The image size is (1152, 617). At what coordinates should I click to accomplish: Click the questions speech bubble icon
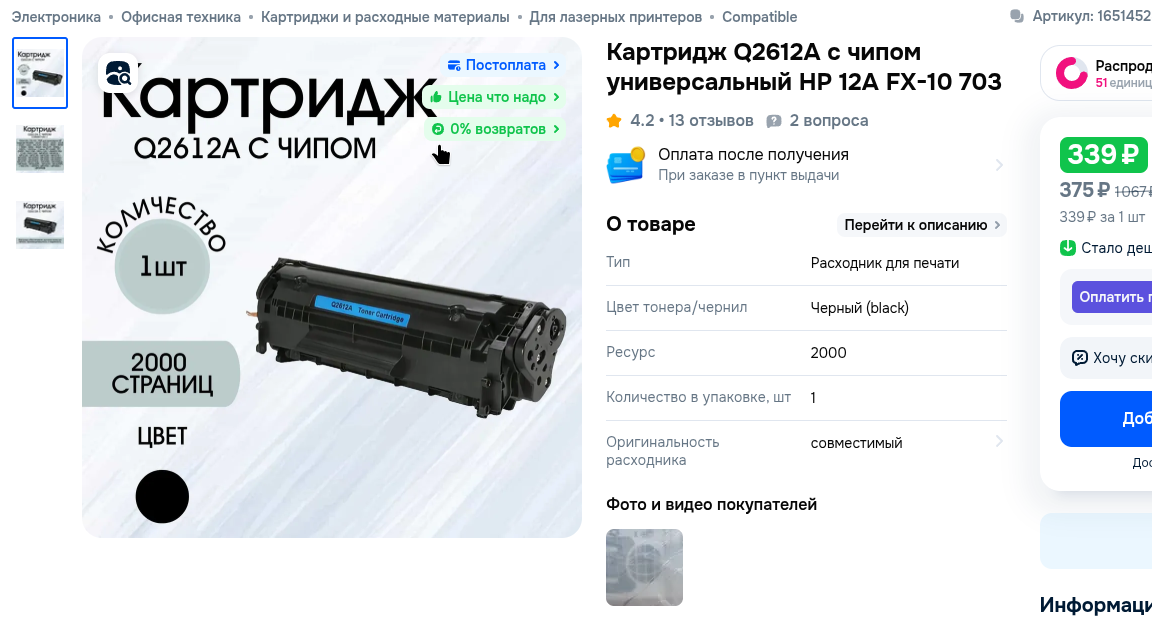coord(774,121)
